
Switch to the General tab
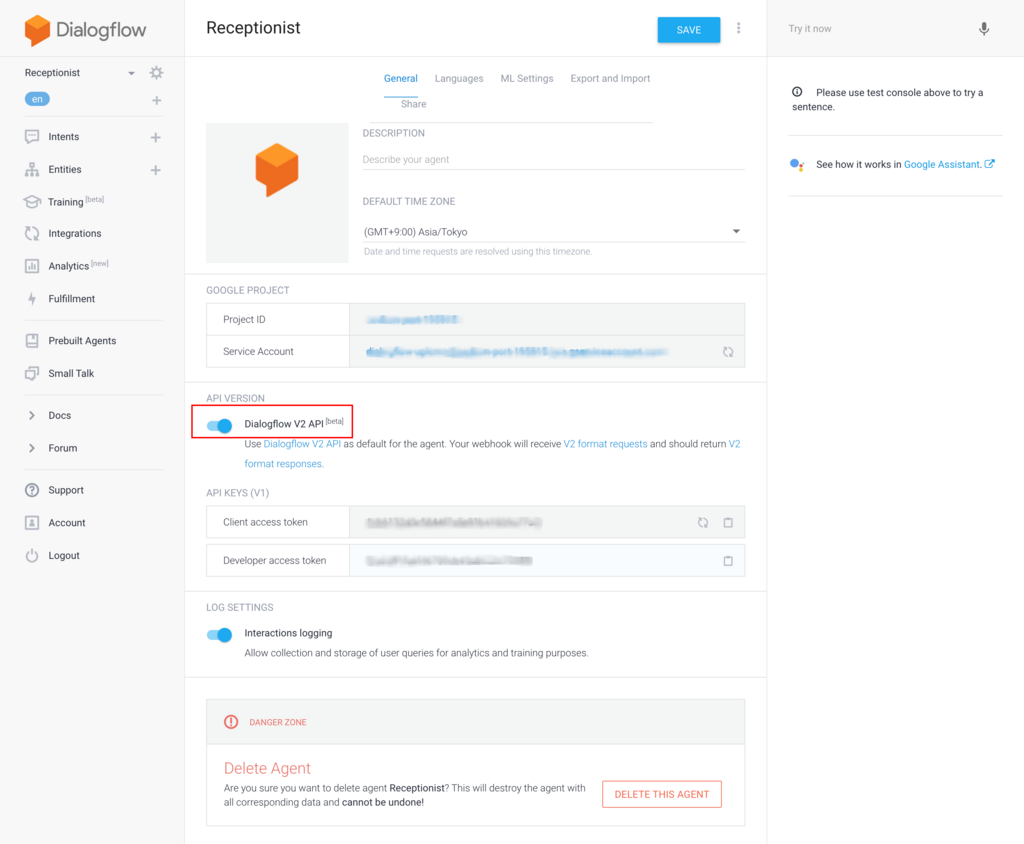[x=400, y=78]
